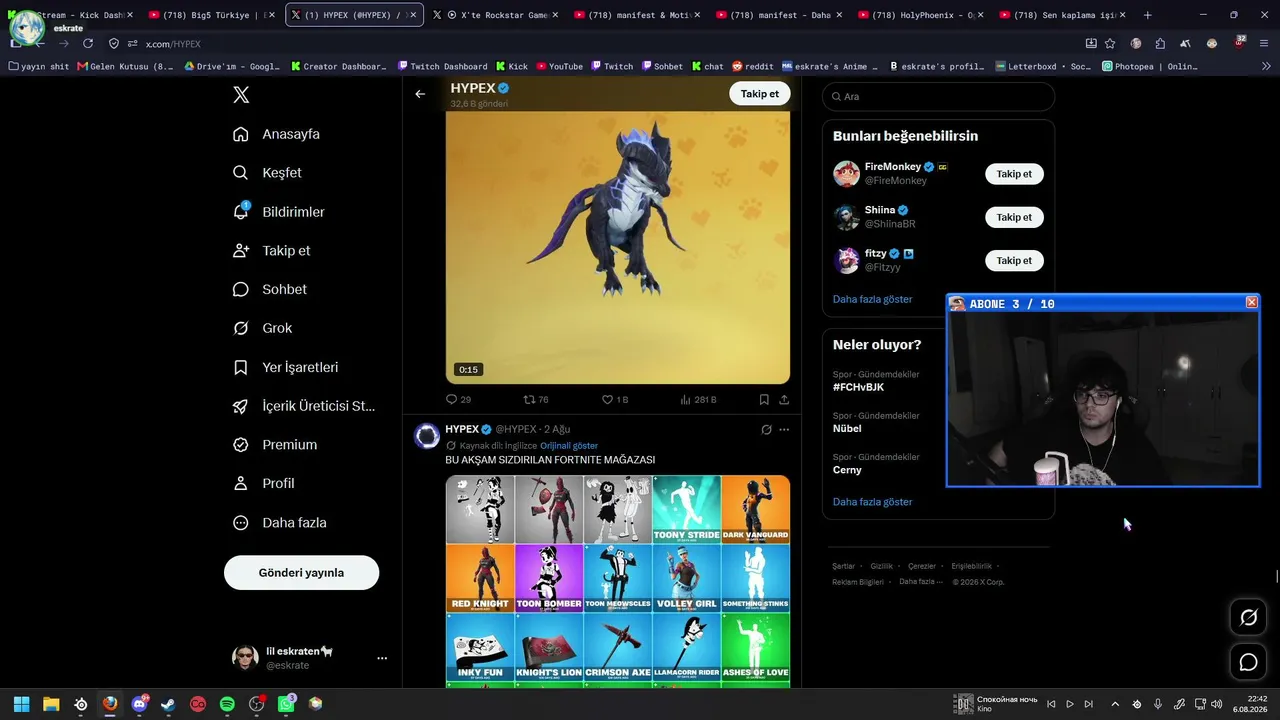Close the ABONE 3 / 10 overlay
Image resolution: width=1280 pixels, height=720 pixels.
[x=1251, y=303]
